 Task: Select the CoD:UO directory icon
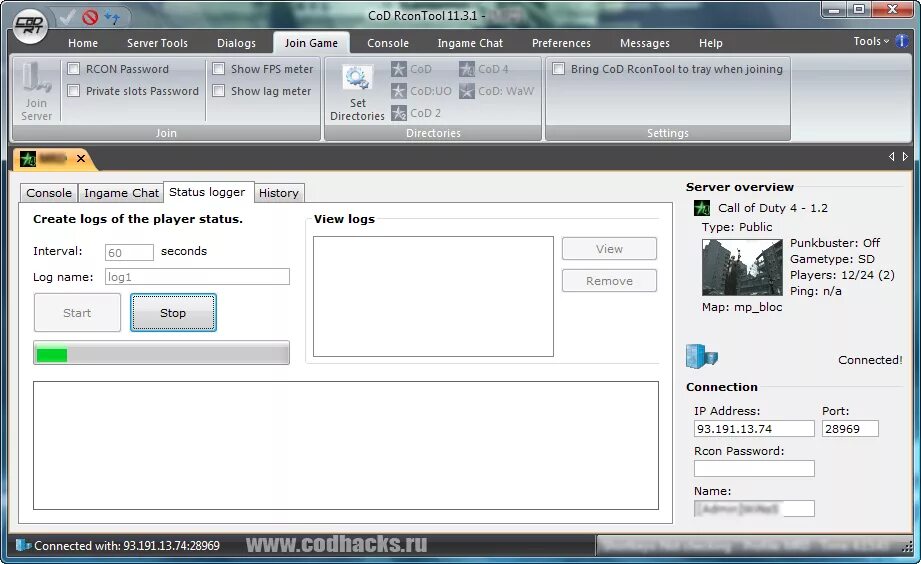point(398,91)
